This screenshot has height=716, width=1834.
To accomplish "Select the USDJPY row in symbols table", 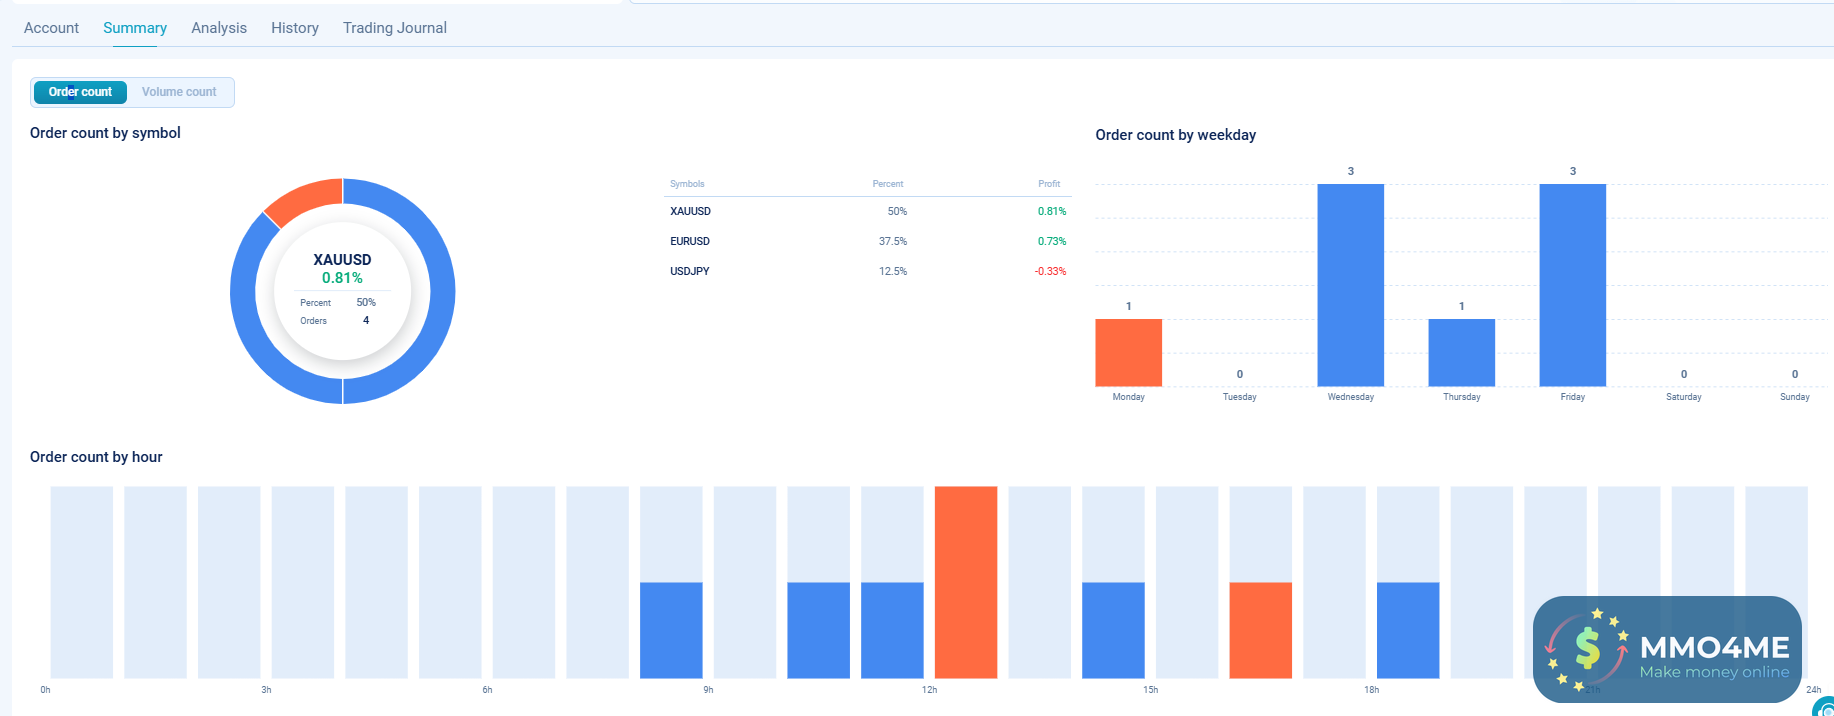I will [x=867, y=271].
